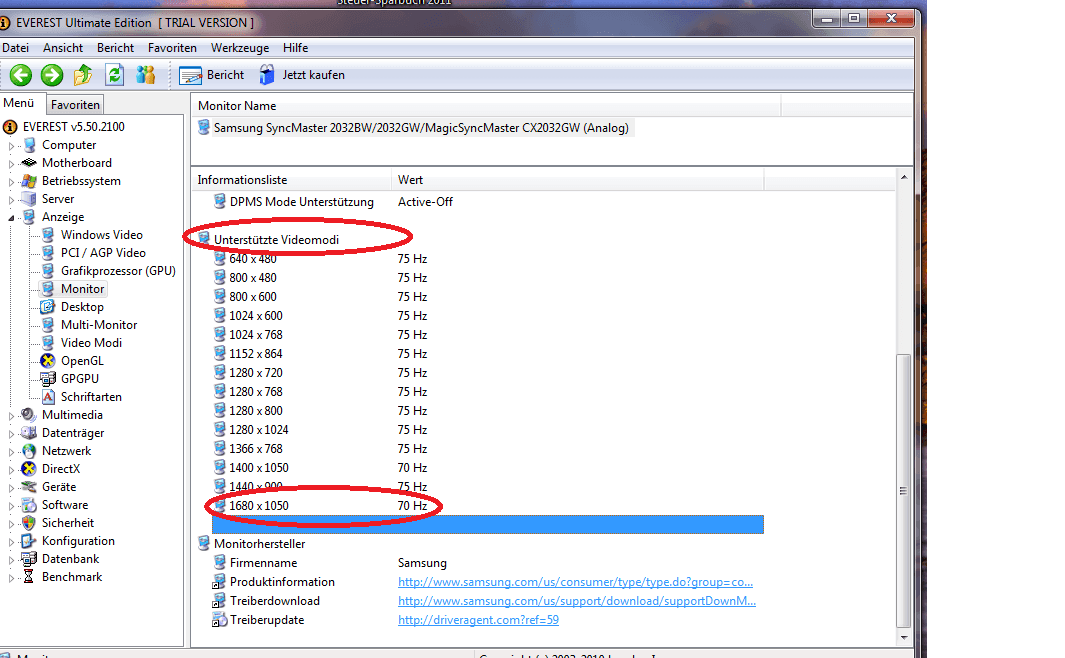Screen dimensions: 1065x658
Task: Expand the Netzwerk tree node
Action: [11, 452]
